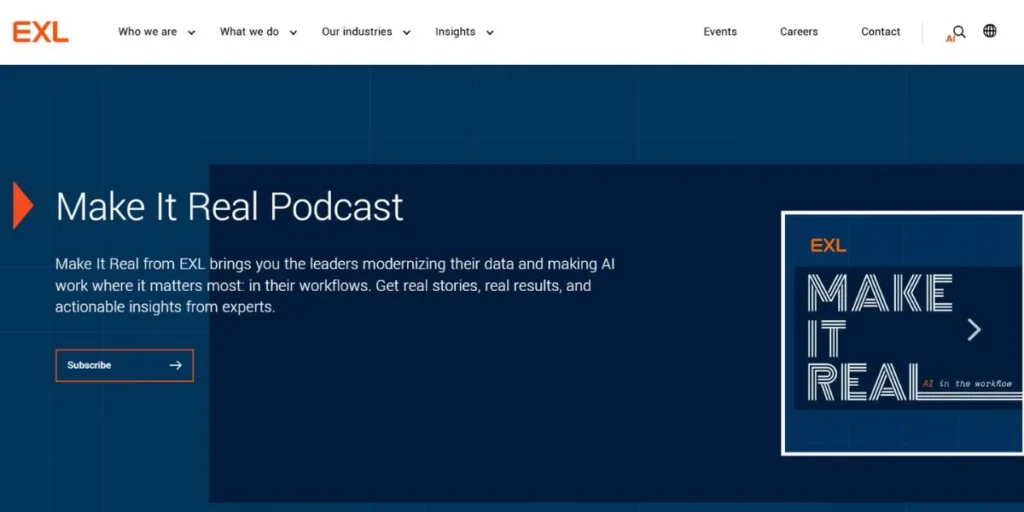Go to the Events page link

(x=720, y=32)
